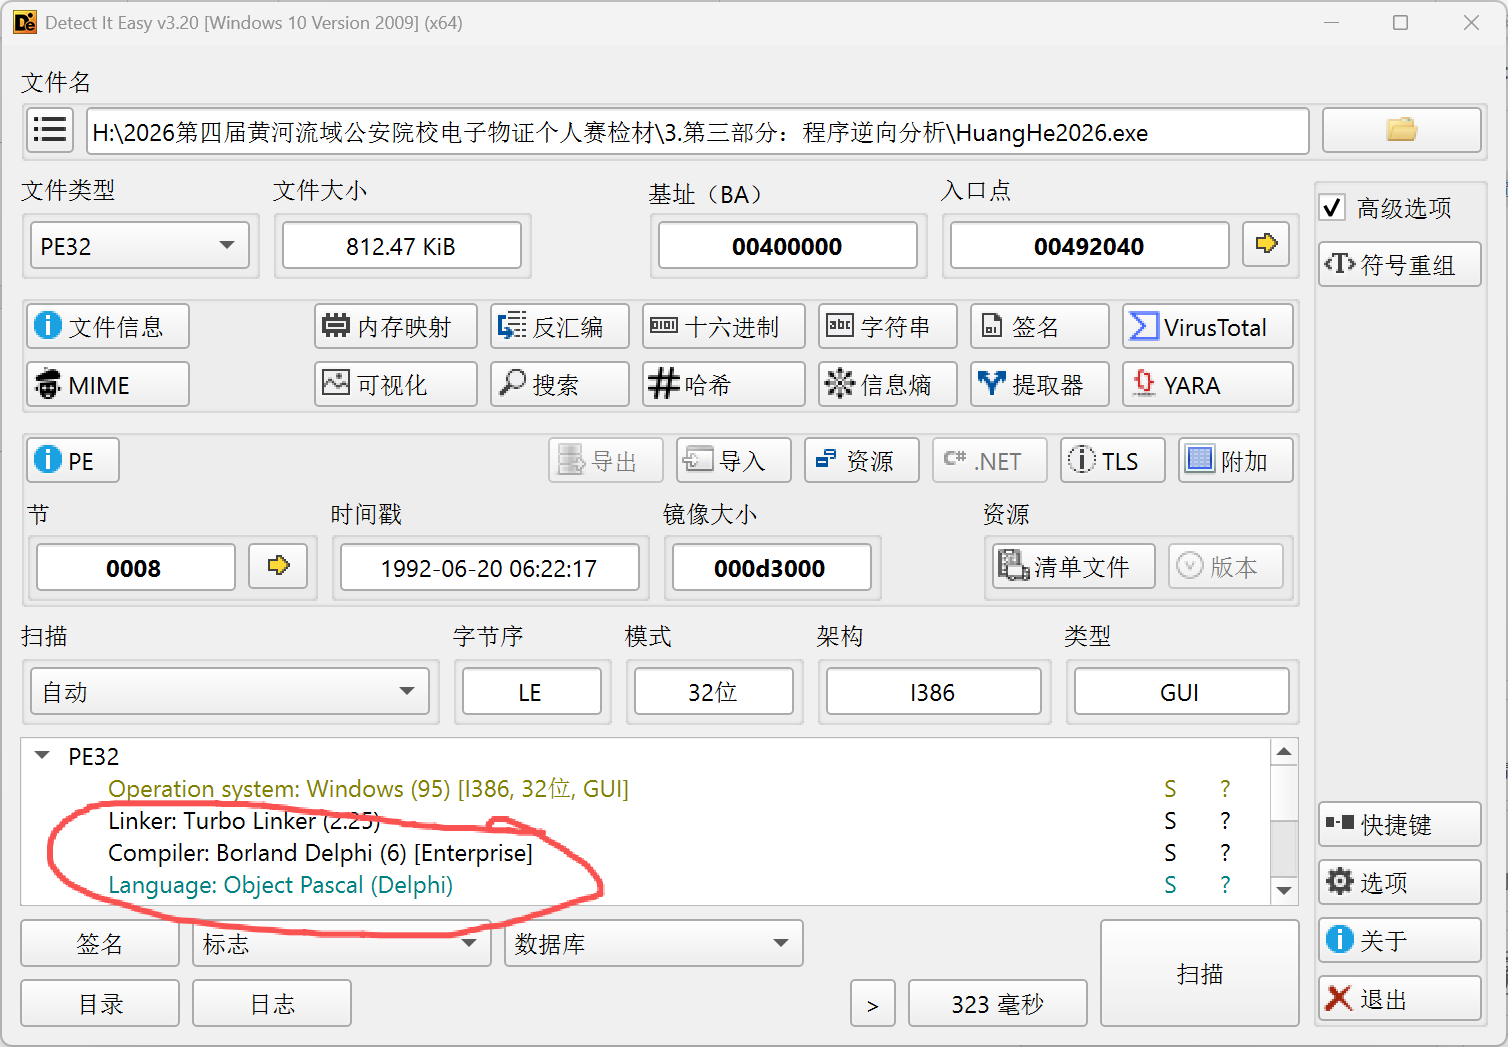Click ? link on Operation system row
The height and width of the screenshot is (1047, 1508).
[1225, 789]
